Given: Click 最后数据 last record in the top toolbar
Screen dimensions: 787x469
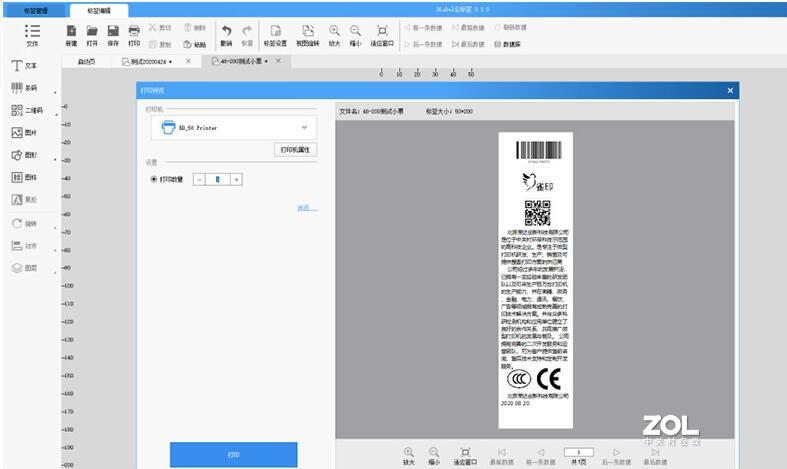Looking at the screenshot, I should point(468,44).
